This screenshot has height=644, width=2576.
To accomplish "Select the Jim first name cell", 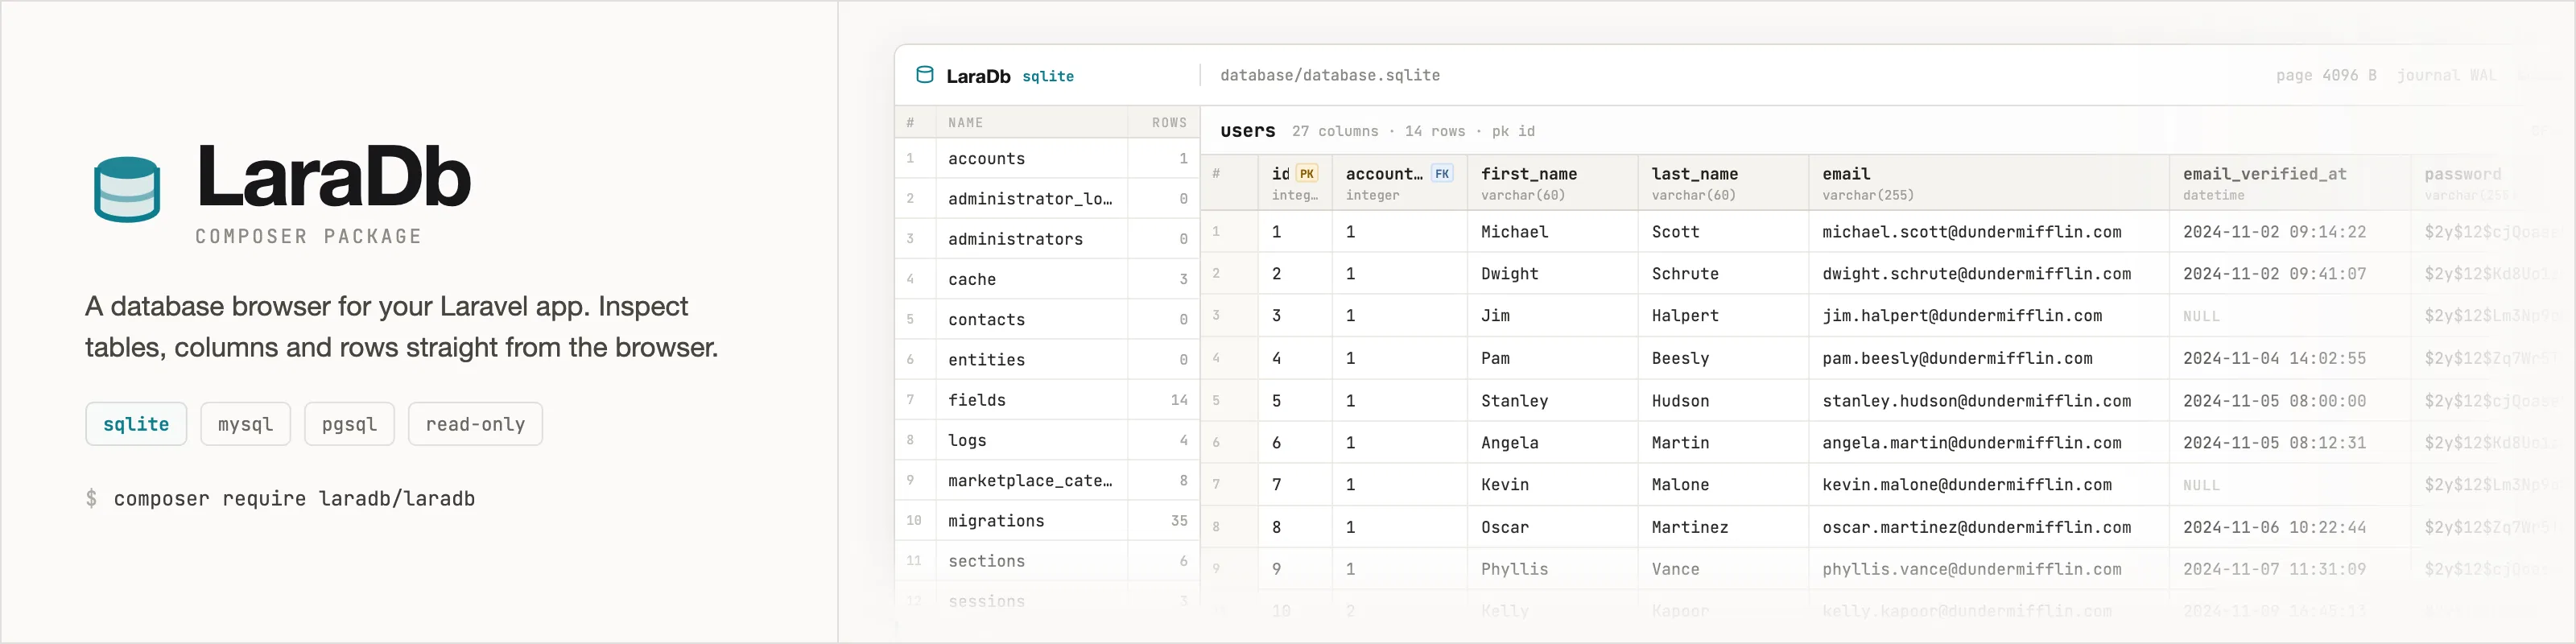I will point(1553,316).
